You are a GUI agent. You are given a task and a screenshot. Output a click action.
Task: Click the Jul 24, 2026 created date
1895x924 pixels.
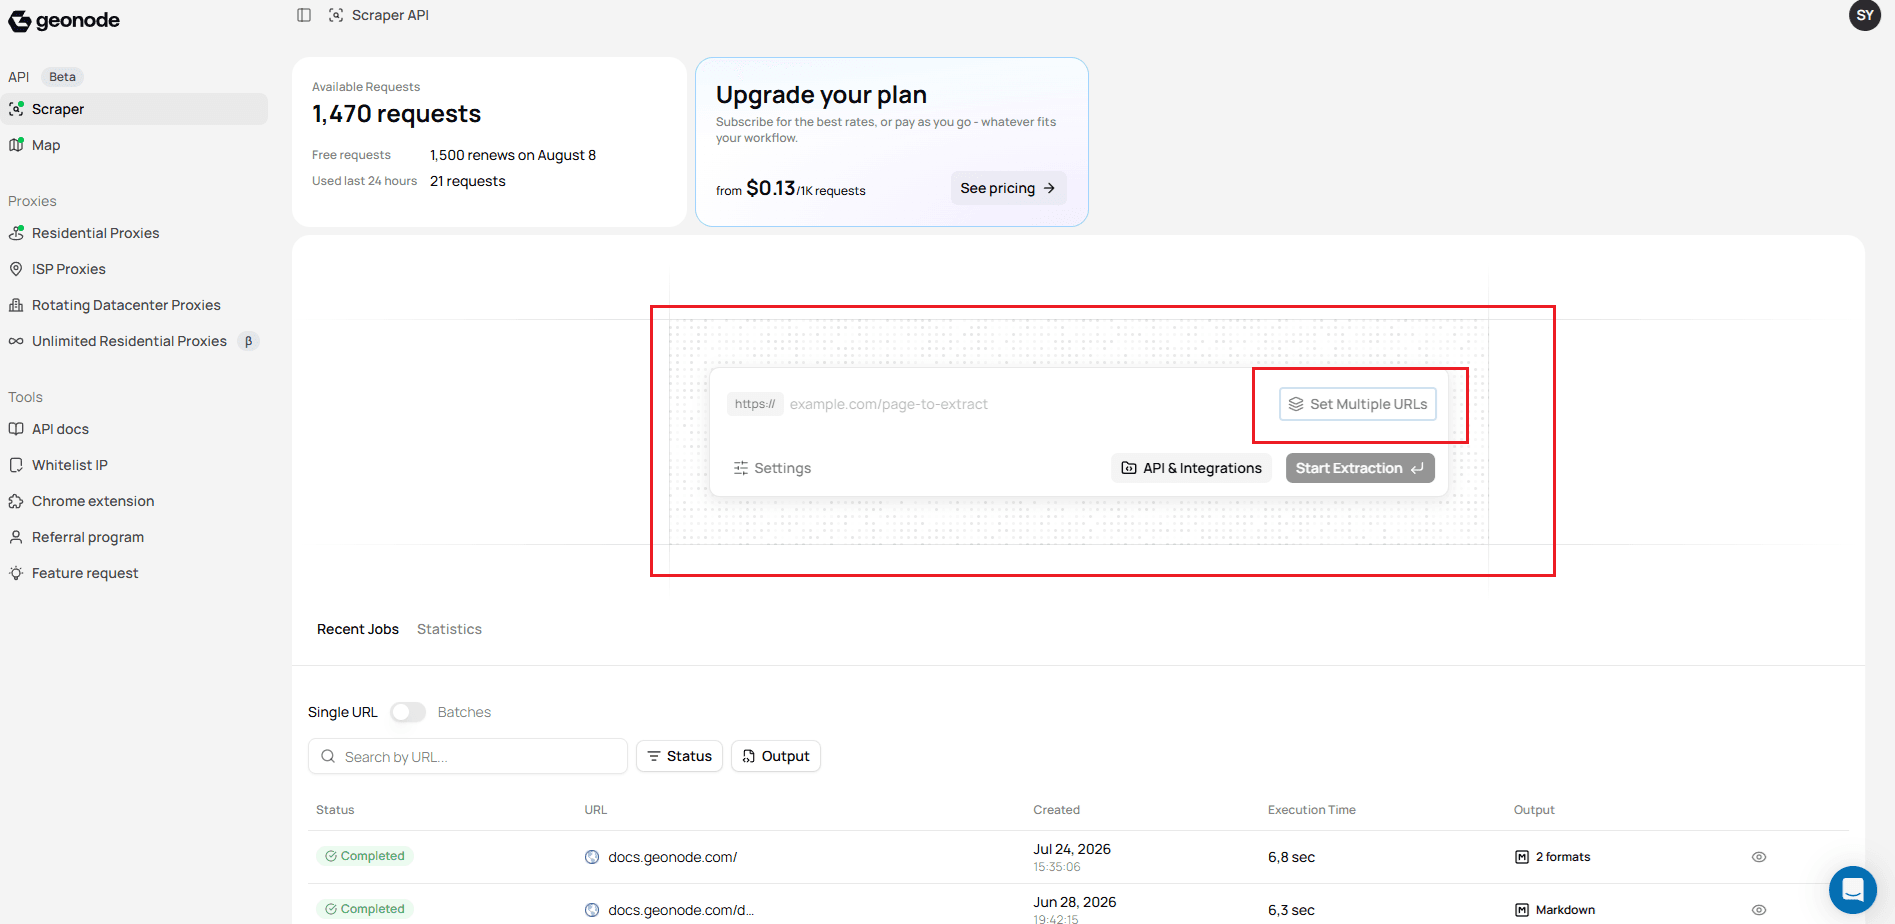tap(1072, 849)
